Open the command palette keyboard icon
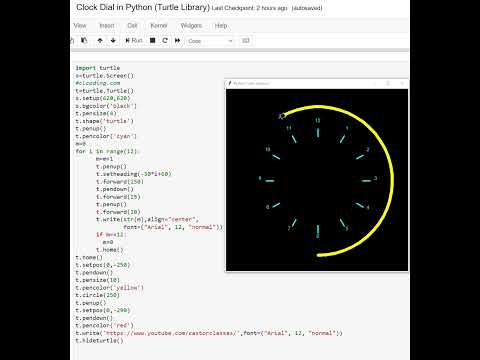Image resolution: width=480 pixels, height=360 pixels. [x=246, y=41]
